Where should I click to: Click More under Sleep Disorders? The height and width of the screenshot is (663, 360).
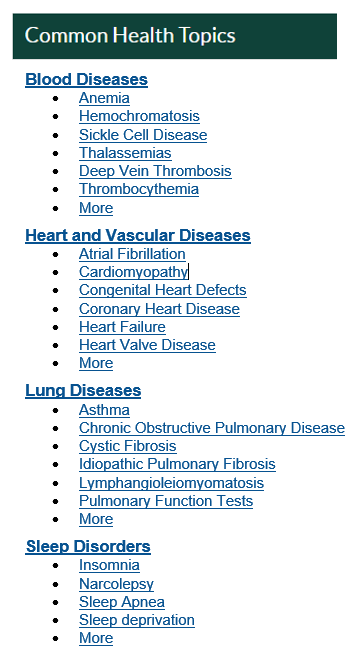pos(96,638)
